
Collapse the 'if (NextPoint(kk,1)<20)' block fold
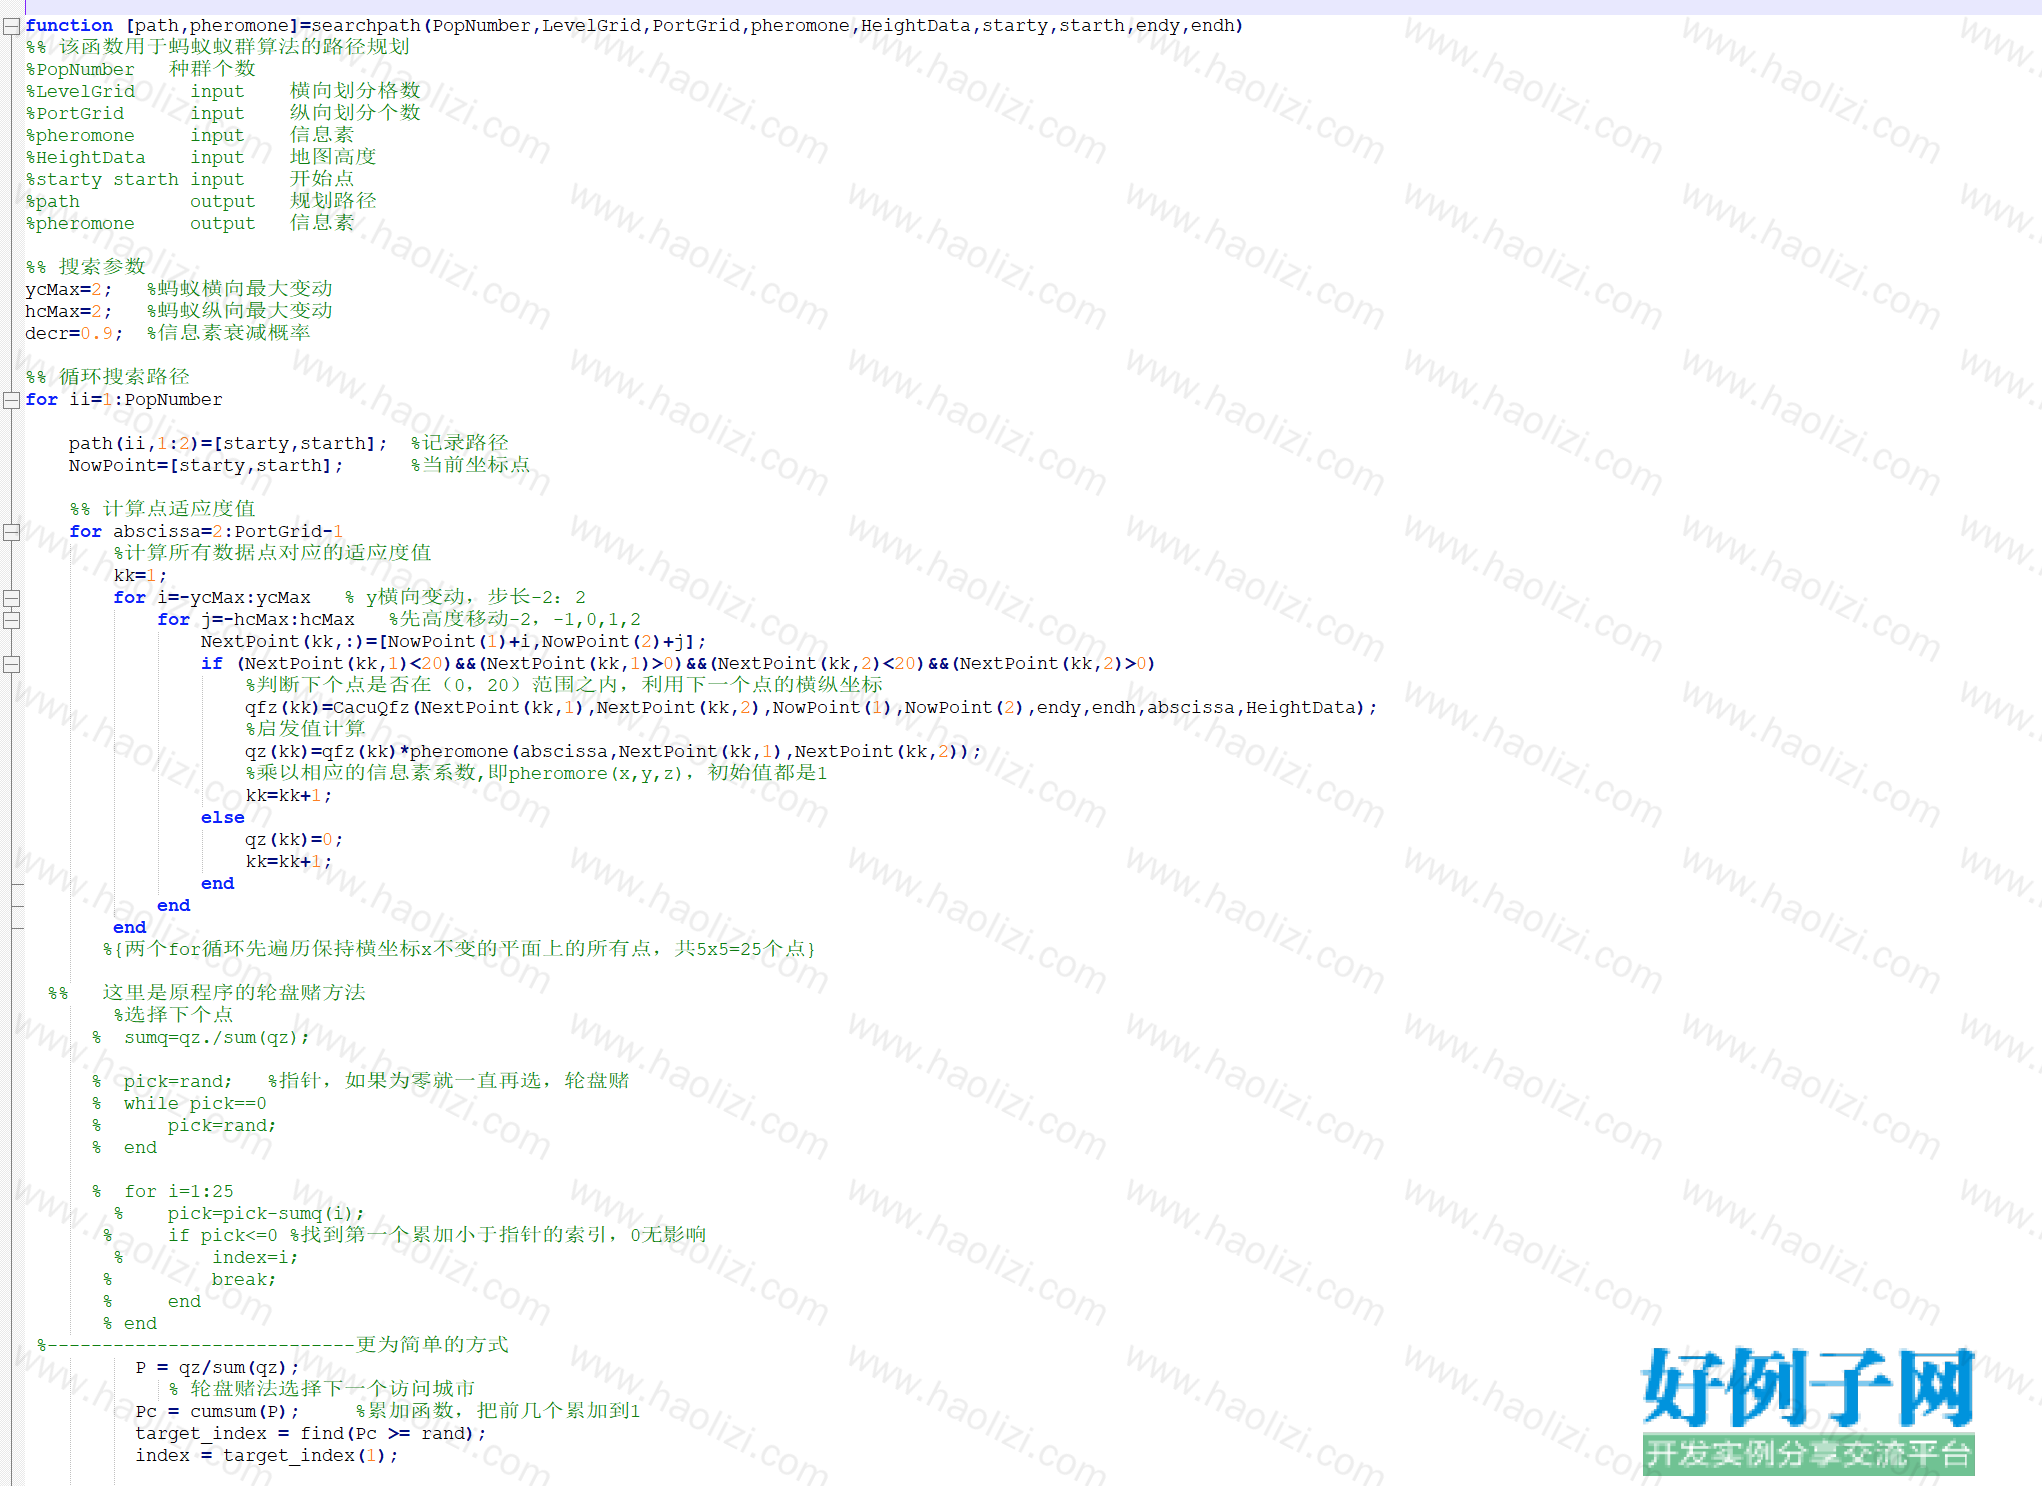[x=12, y=664]
